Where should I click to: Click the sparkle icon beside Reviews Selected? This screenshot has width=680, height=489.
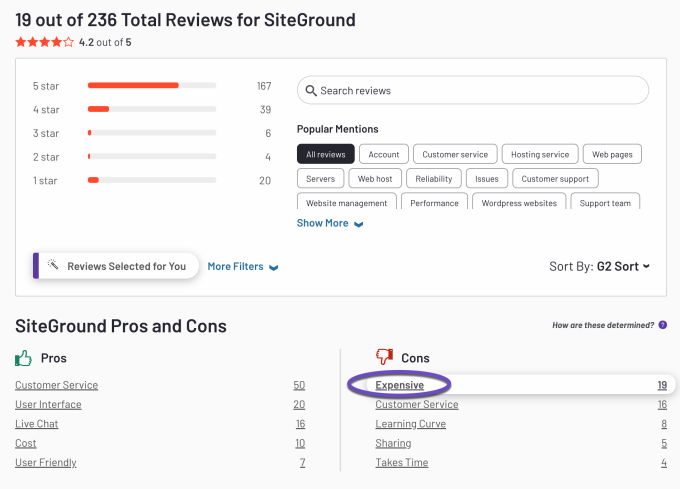tap(53, 266)
